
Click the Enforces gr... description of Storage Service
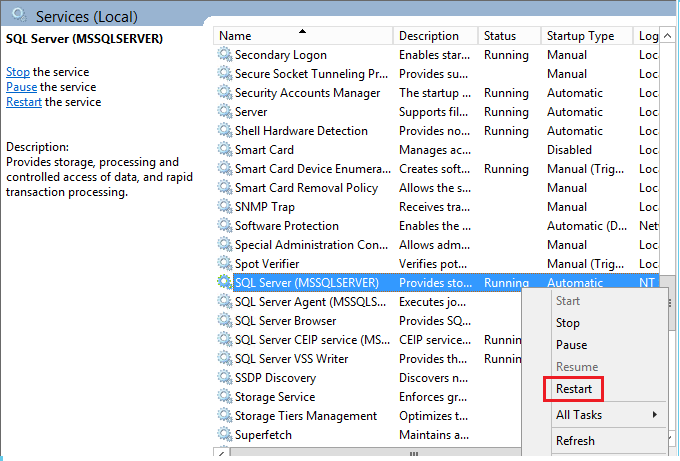pyautogui.click(x=433, y=397)
